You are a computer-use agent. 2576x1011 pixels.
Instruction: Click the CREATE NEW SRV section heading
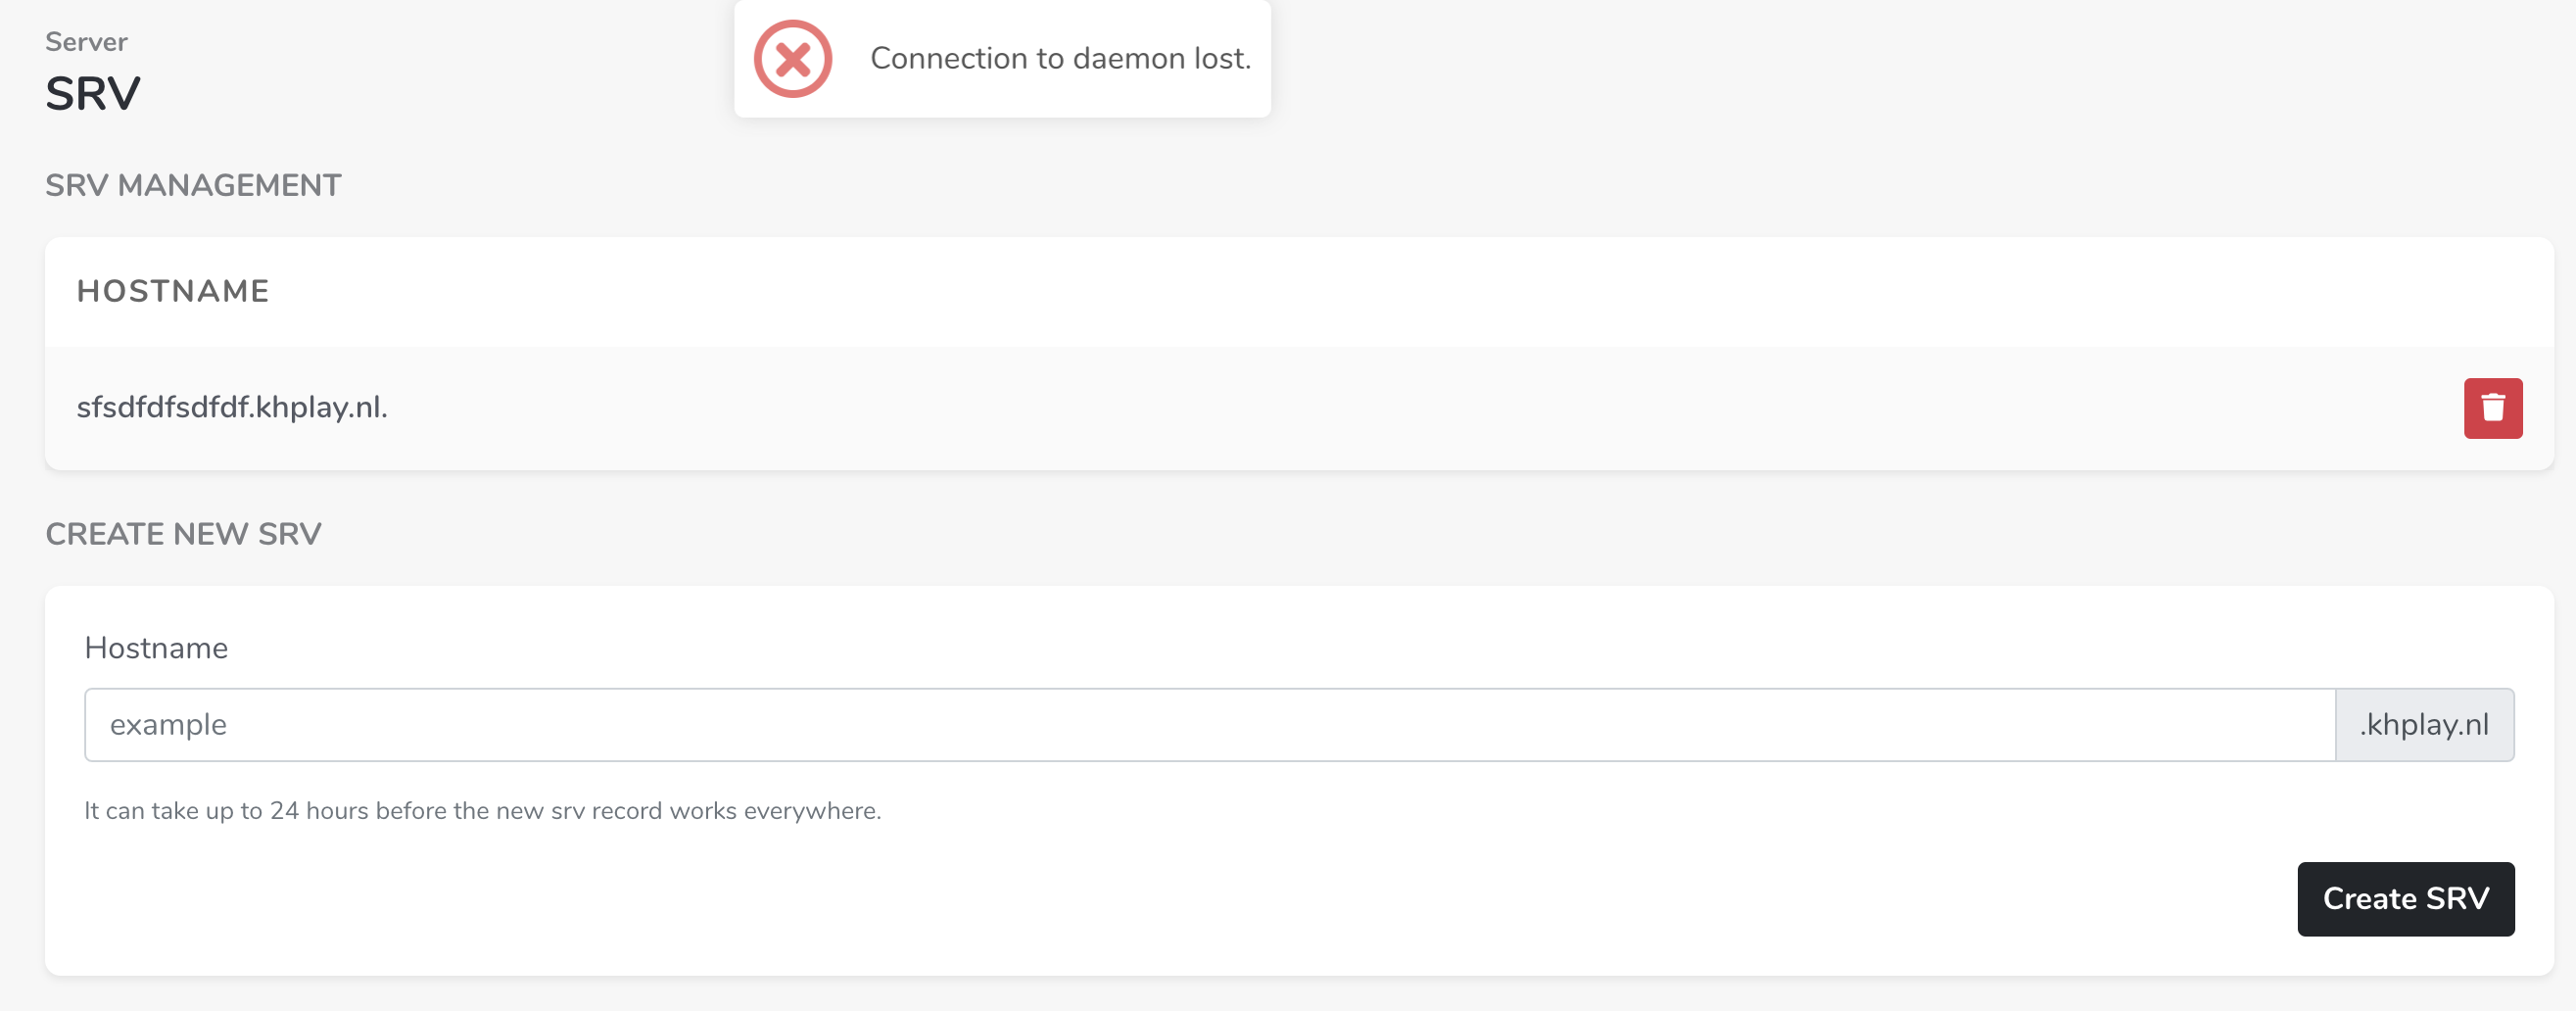pos(183,534)
